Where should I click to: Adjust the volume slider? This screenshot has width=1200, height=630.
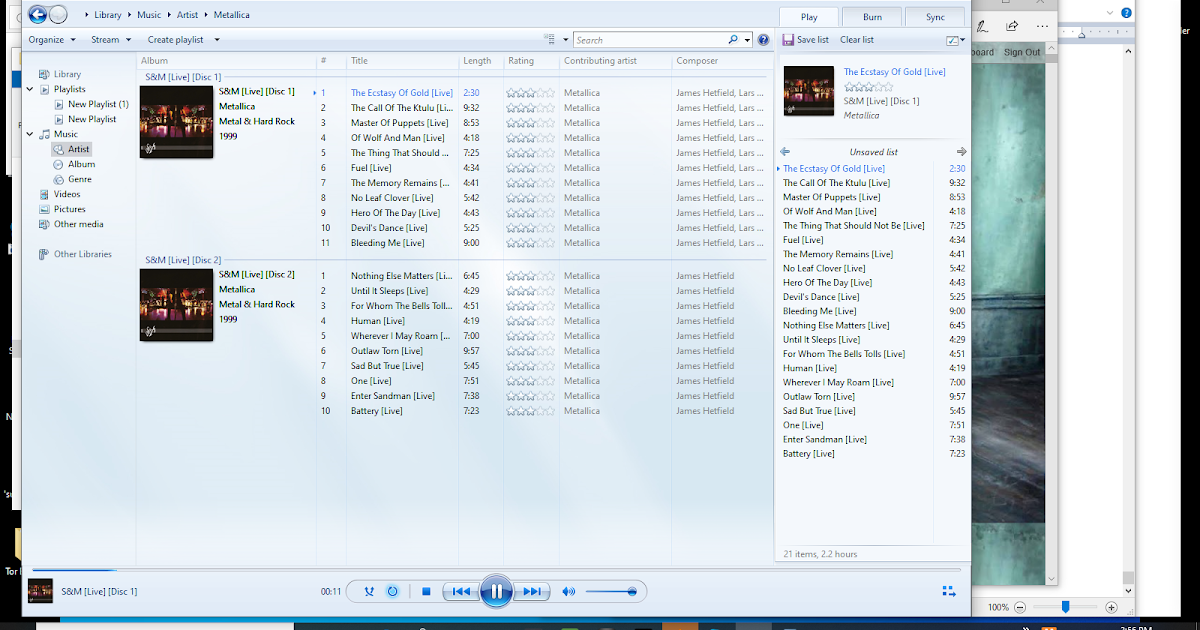[x=611, y=591]
